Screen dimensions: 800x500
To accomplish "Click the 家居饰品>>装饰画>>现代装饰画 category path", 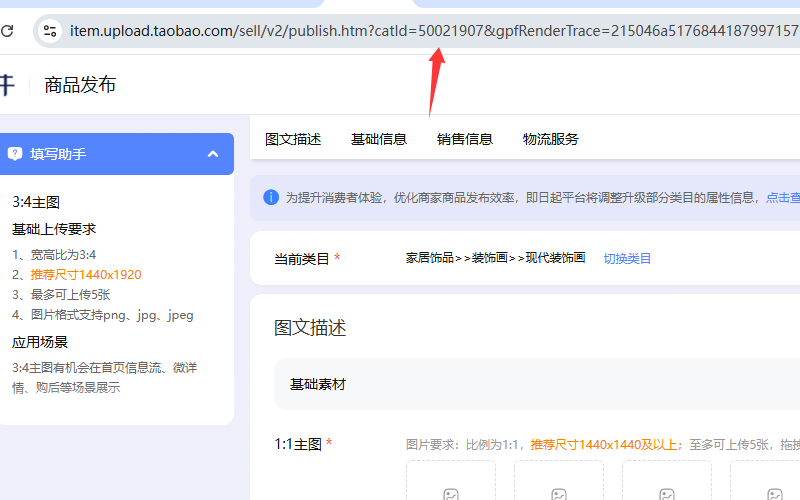I will [x=495, y=258].
